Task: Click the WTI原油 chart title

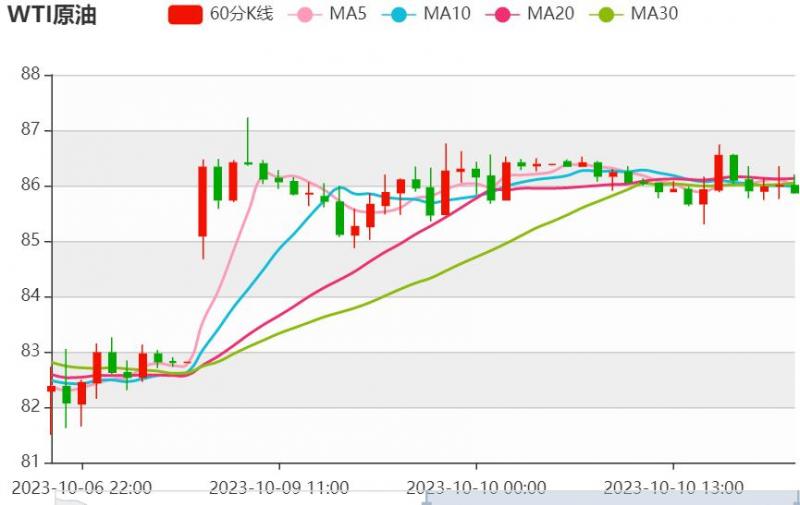Action: (52, 15)
